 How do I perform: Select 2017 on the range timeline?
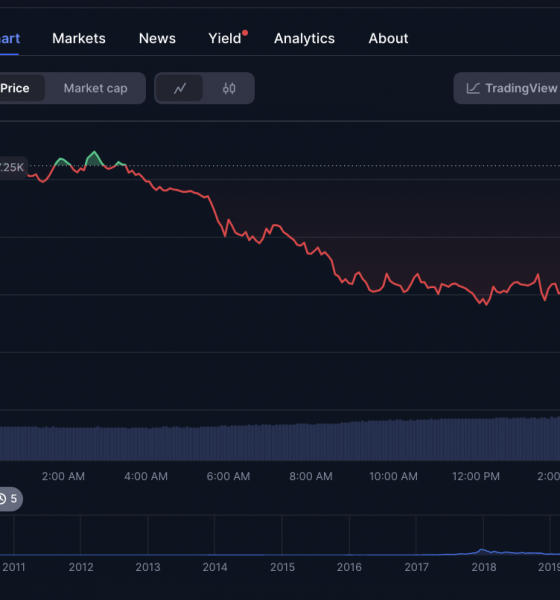[x=416, y=567]
